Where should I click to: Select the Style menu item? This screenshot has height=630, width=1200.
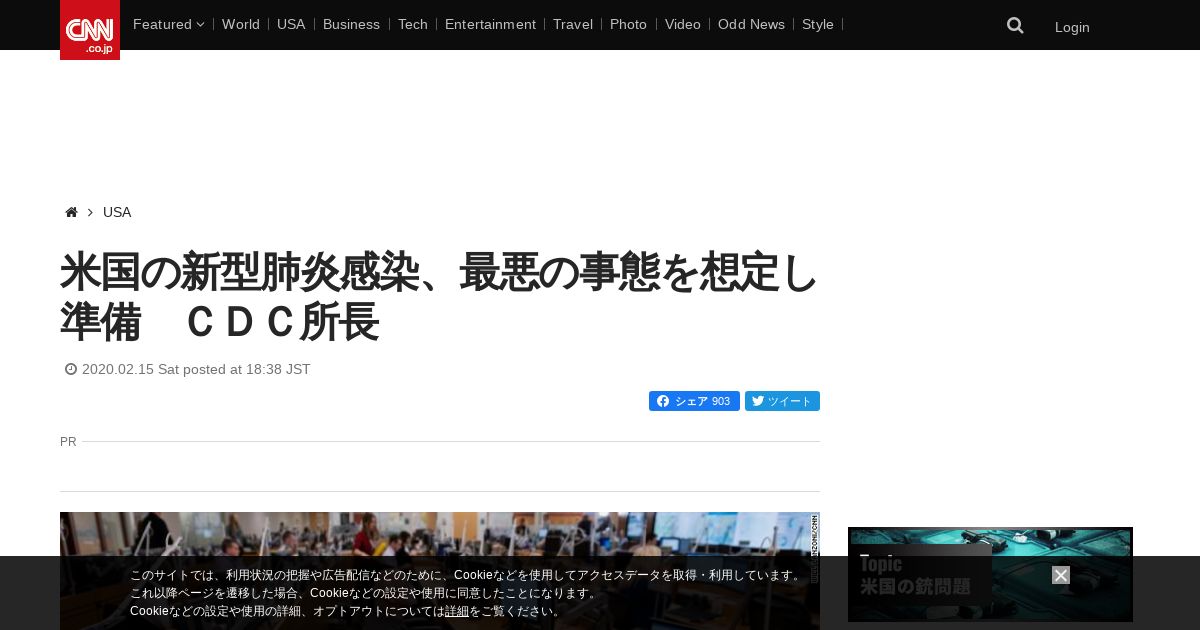click(x=818, y=24)
